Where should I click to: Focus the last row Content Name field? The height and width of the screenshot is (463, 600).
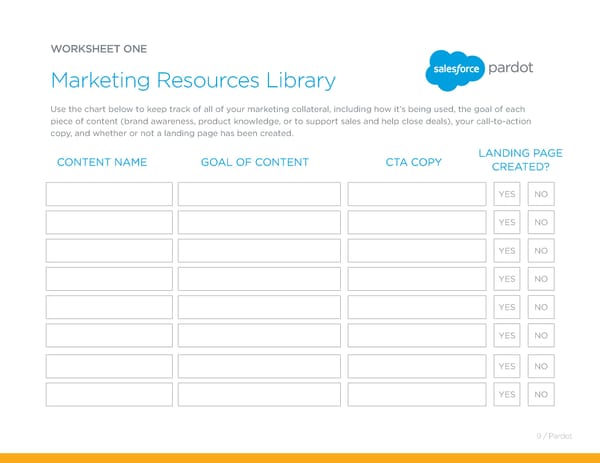coord(109,394)
